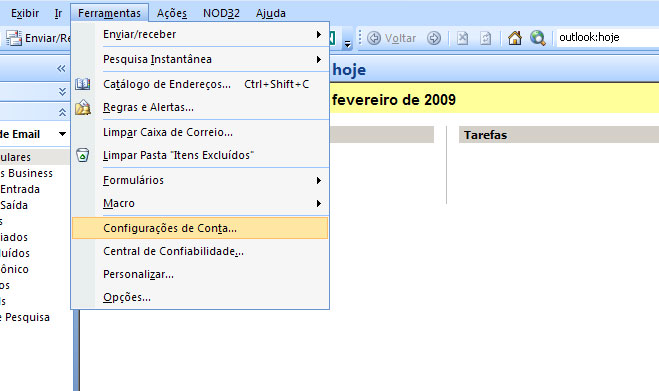Collapse the navigation pane with double chevron
Image resolution: width=659 pixels, height=391 pixels.
pyautogui.click(x=61, y=69)
